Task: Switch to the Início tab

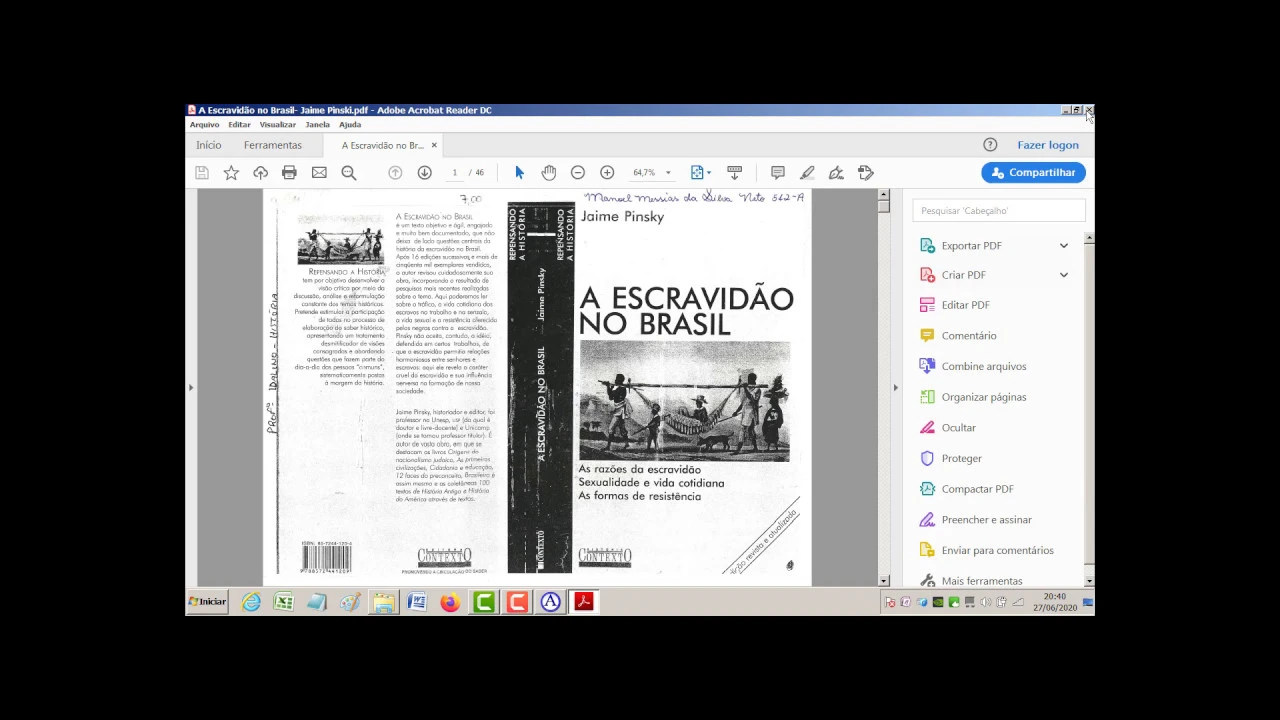Action: pos(209,145)
